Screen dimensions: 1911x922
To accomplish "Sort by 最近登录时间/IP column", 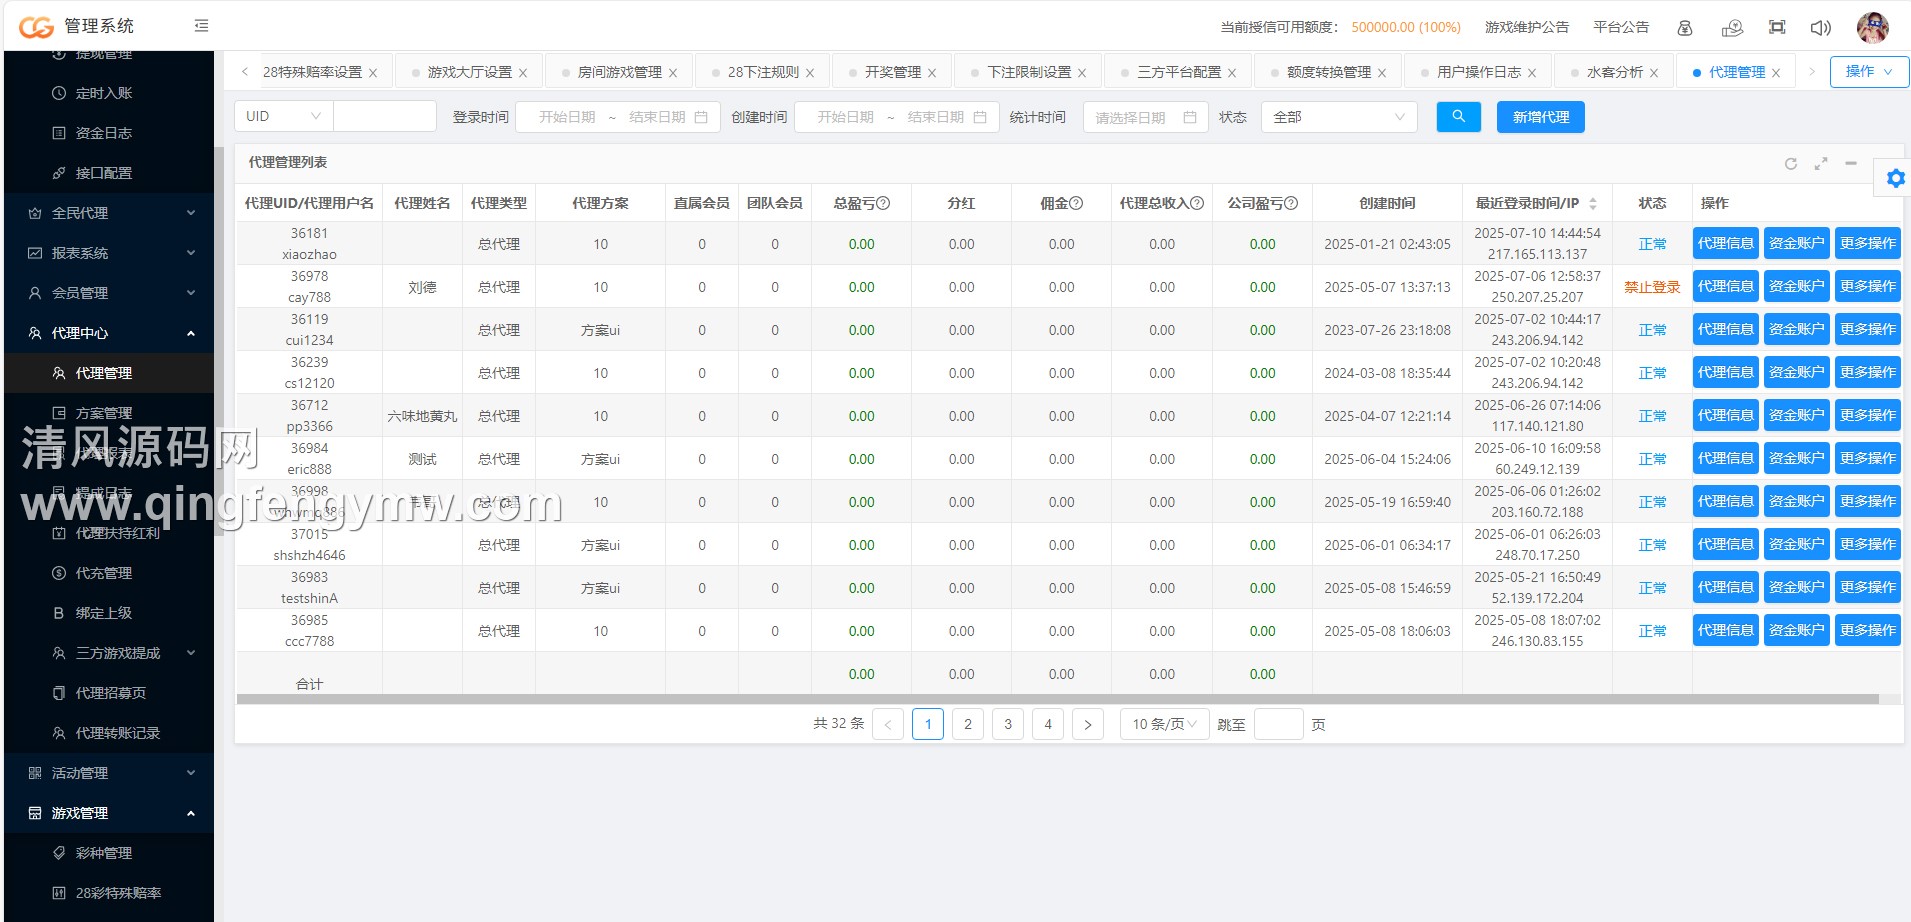I will pyautogui.click(x=1593, y=203).
